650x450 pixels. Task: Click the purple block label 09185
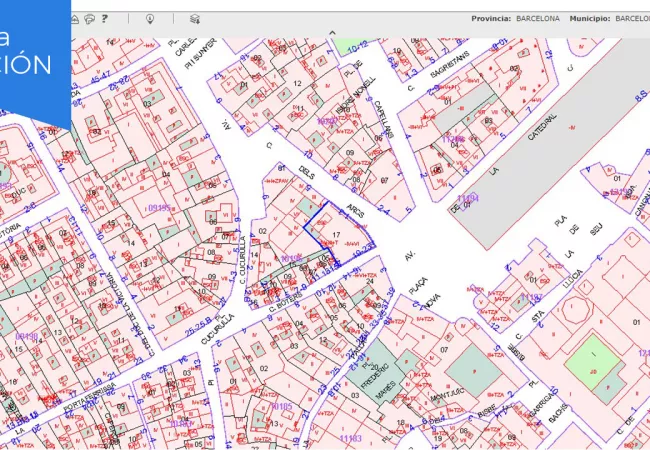tap(159, 208)
